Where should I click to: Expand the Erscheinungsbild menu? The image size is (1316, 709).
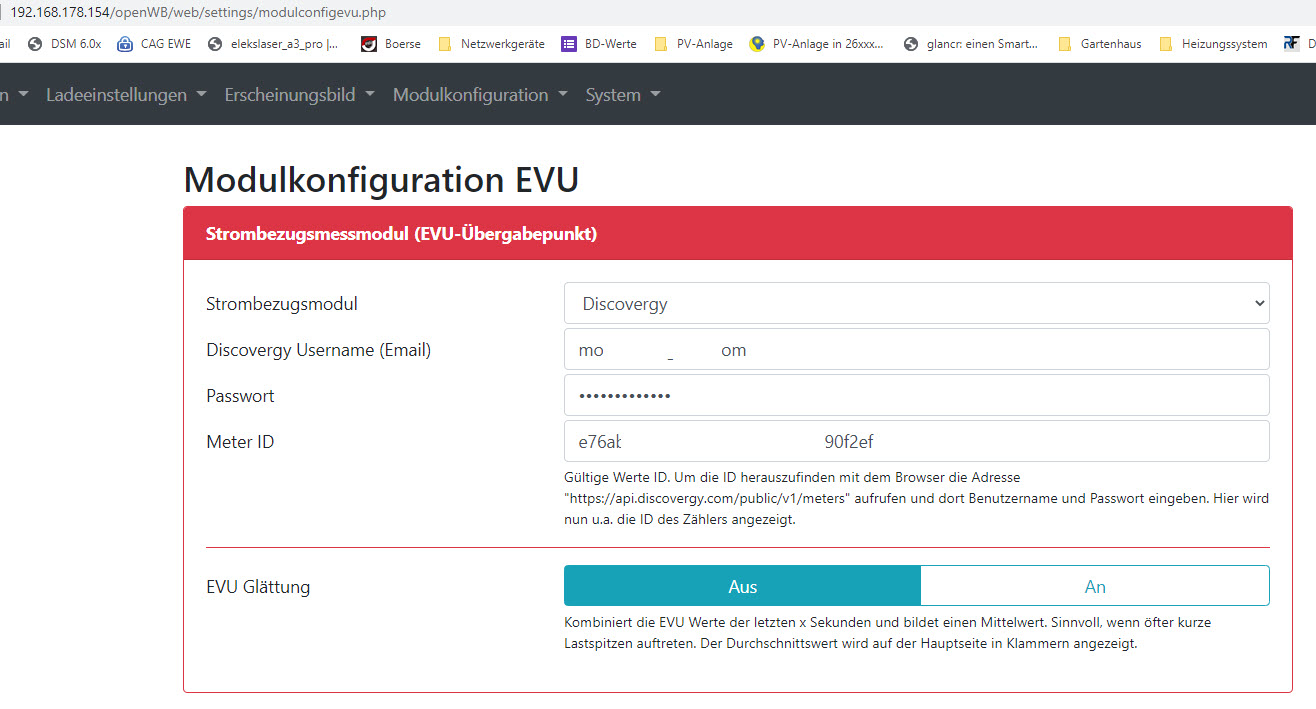click(299, 95)
